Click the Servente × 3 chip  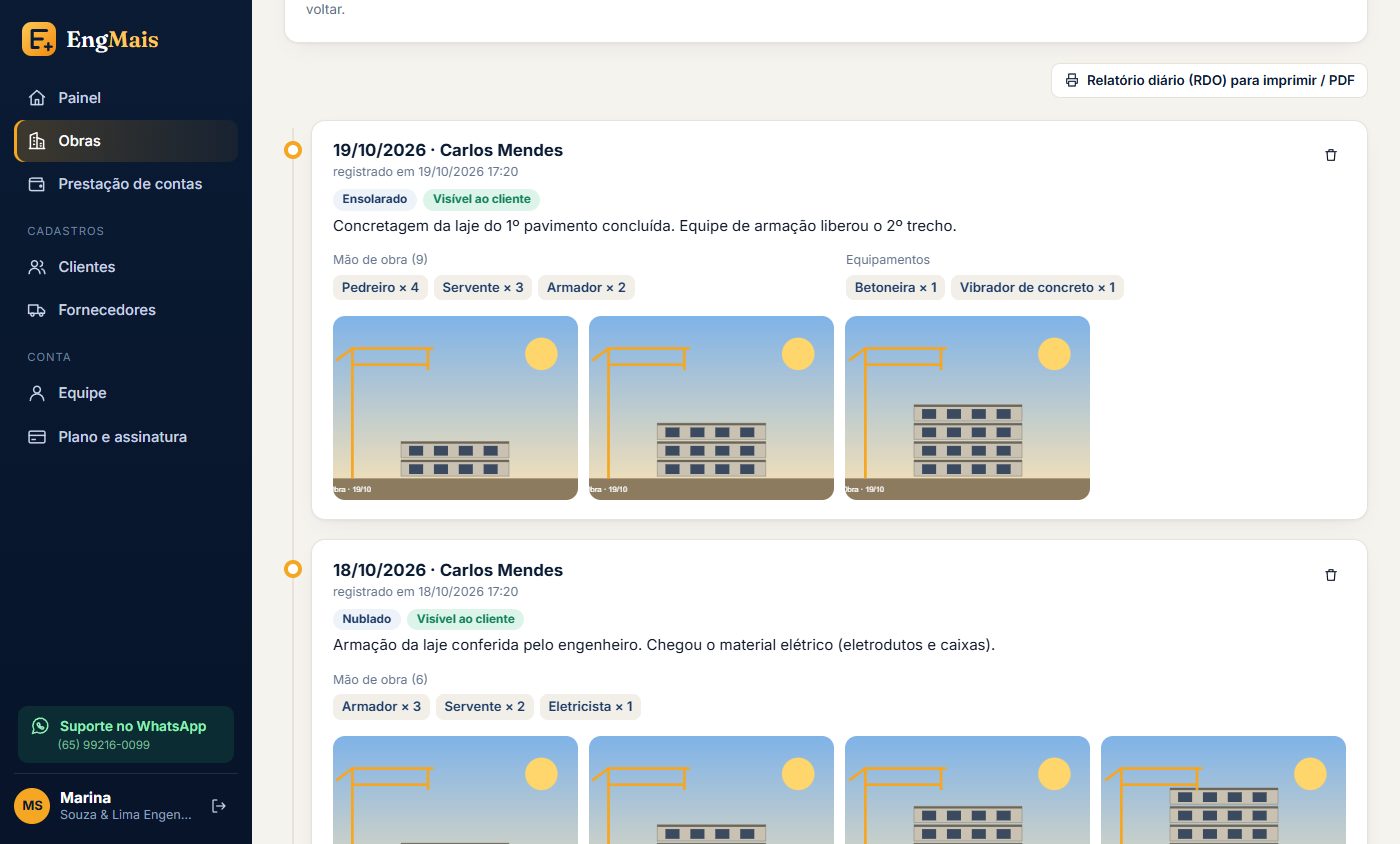(483, 288)
